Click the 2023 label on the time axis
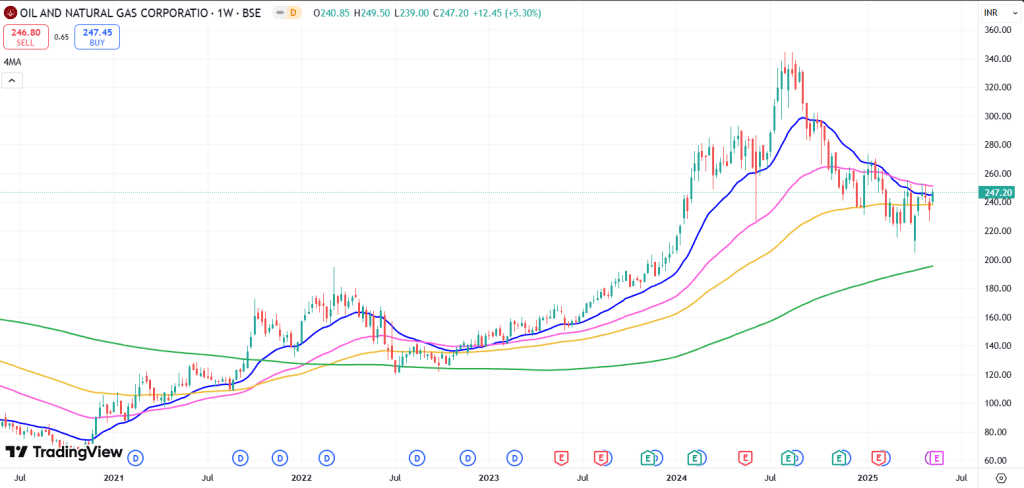The width and height of the screenshot is (1024, 488). click(488, 478)
